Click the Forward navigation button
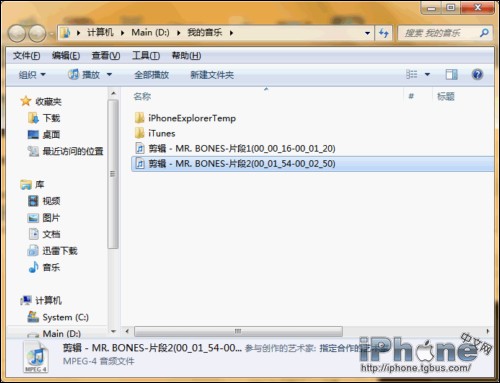 click(x=37, y=33)
